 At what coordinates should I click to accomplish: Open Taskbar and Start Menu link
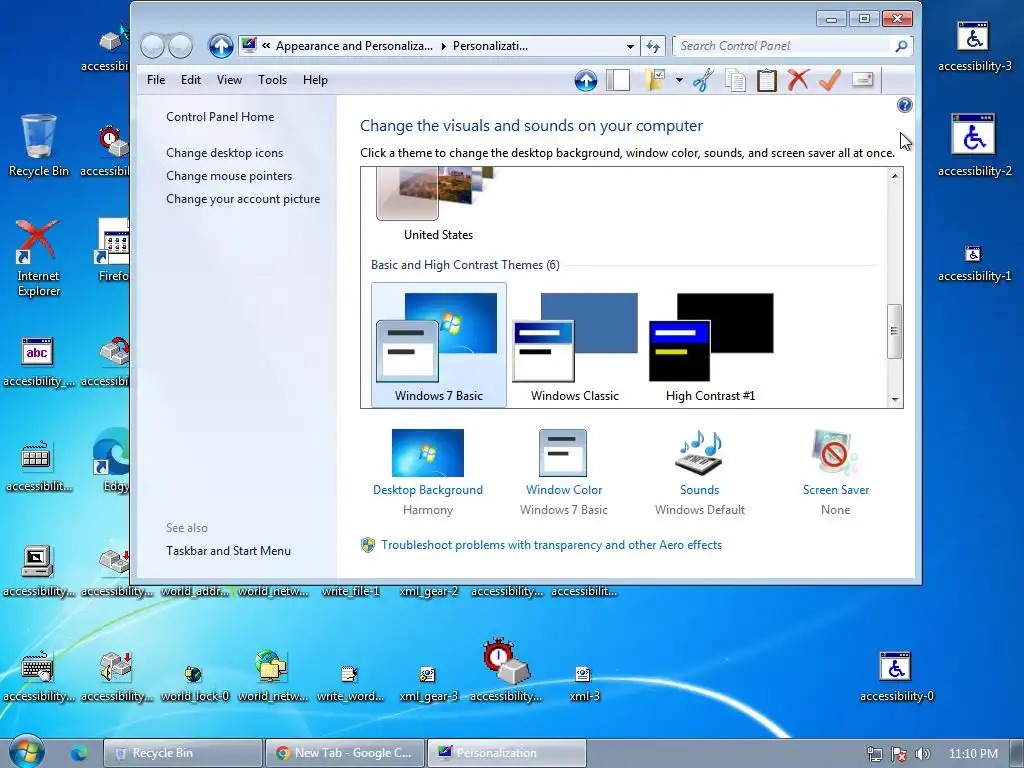(229, 551)
